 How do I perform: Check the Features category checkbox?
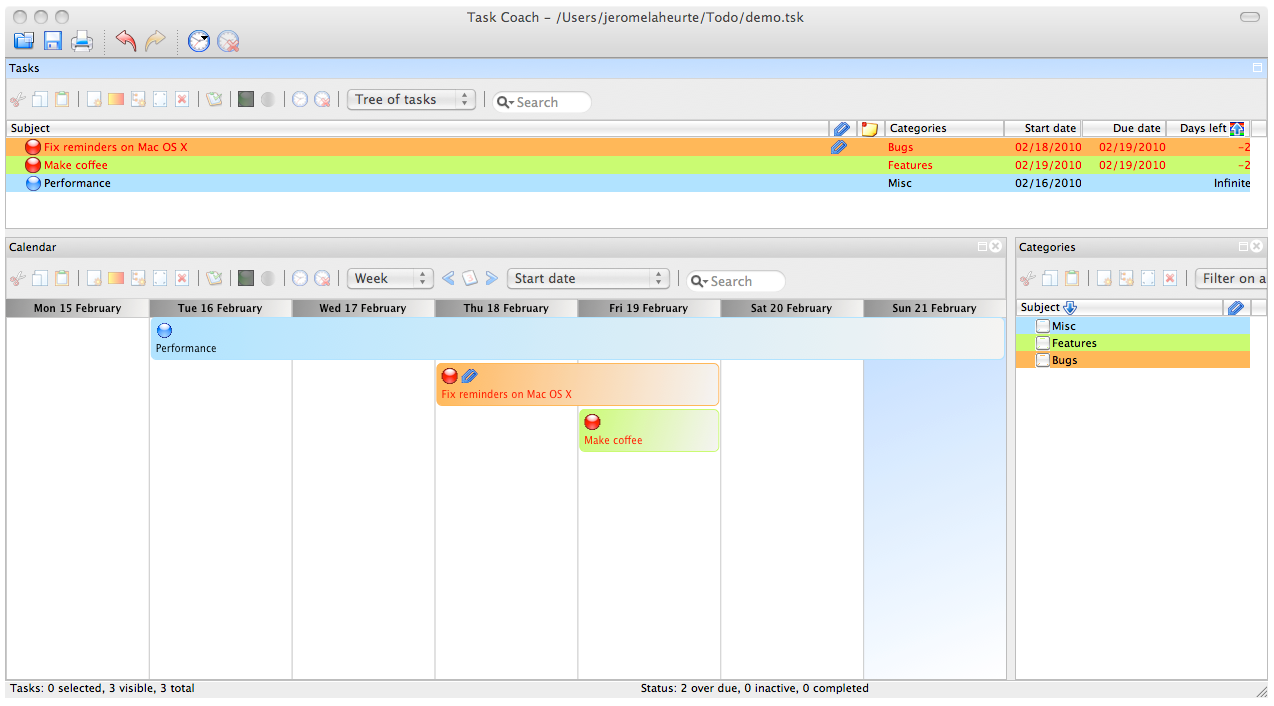[1043, 343]
